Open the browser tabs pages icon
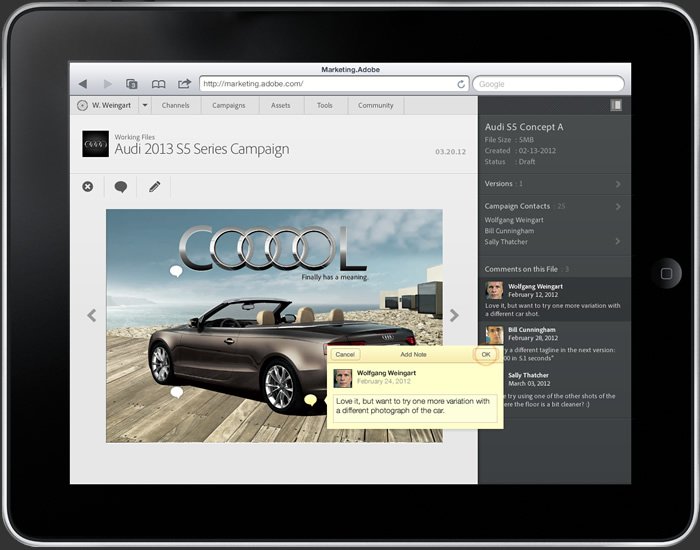 131,83
